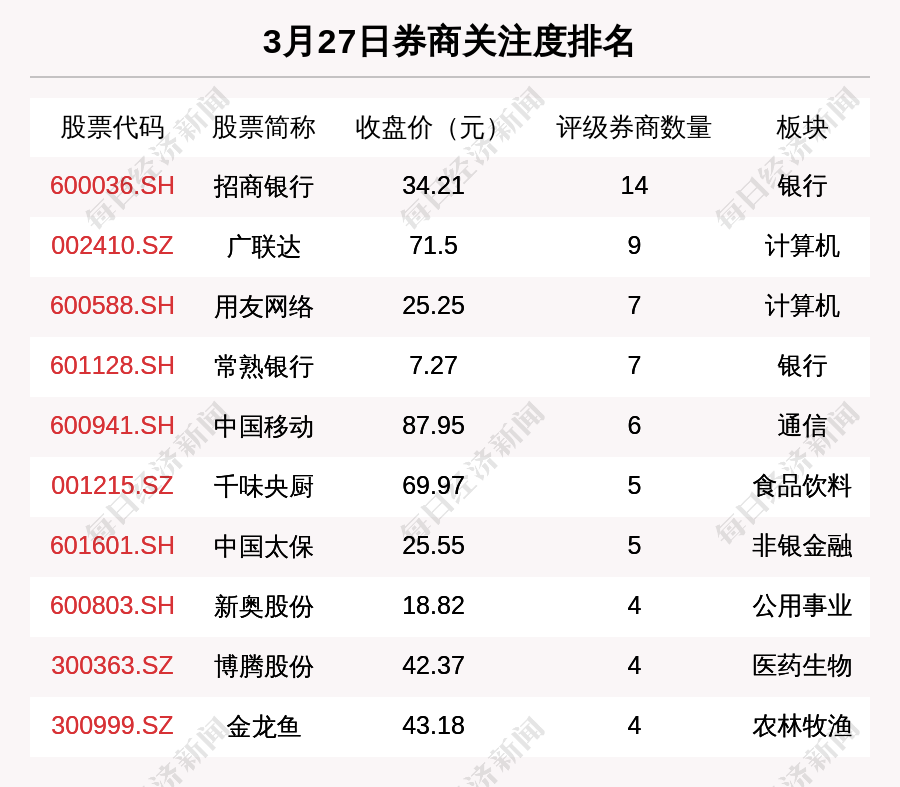
Task: Click closing price 7.27
Action: 433,366
